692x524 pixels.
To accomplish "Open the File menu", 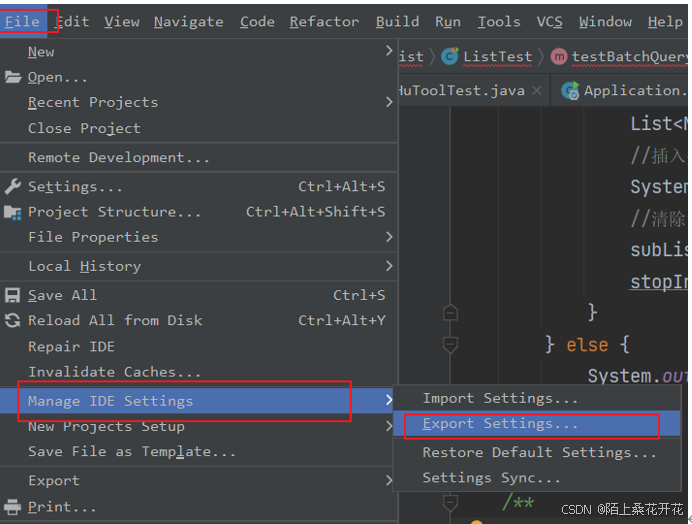I will pyautogui.click(x=23, y=21).
